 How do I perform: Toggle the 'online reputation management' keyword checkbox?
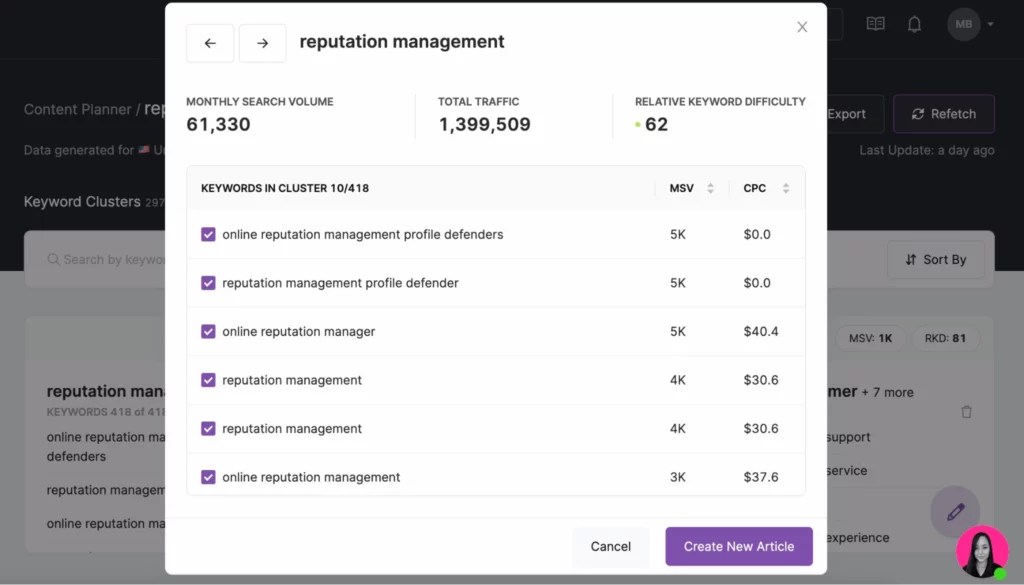pos(208,477)
